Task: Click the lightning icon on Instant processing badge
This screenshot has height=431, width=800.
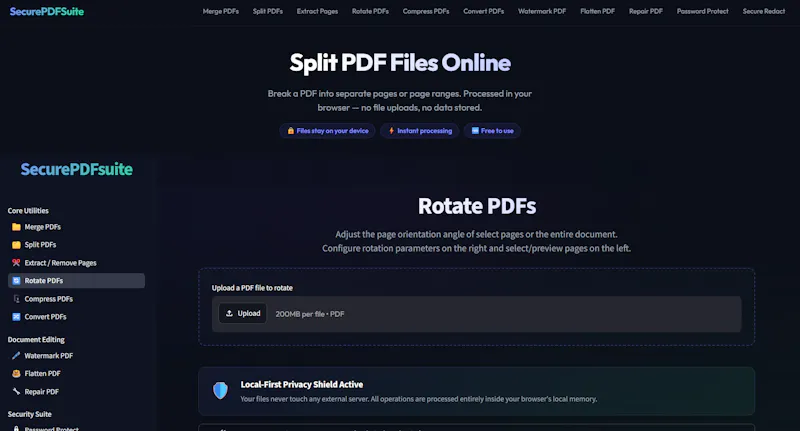Action: (x=391, y=131)
